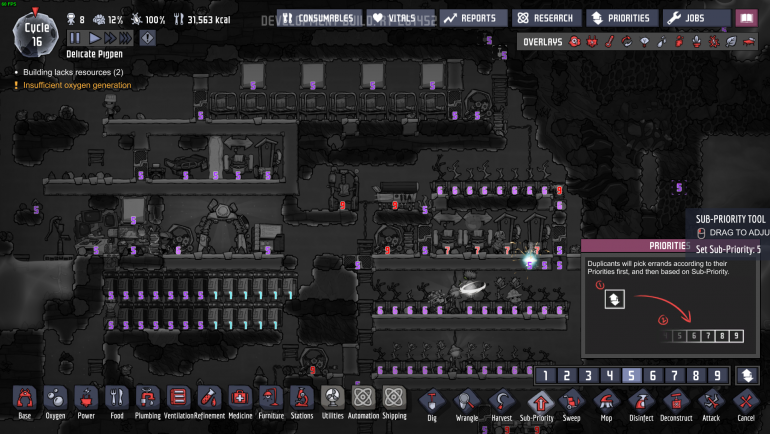Open the Plumbing build category

tap(148, 403)
